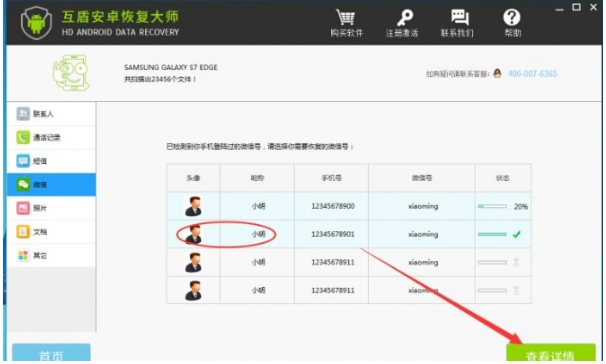
Task: Click avatar in the last table row
Action: (x=193, y=290)
